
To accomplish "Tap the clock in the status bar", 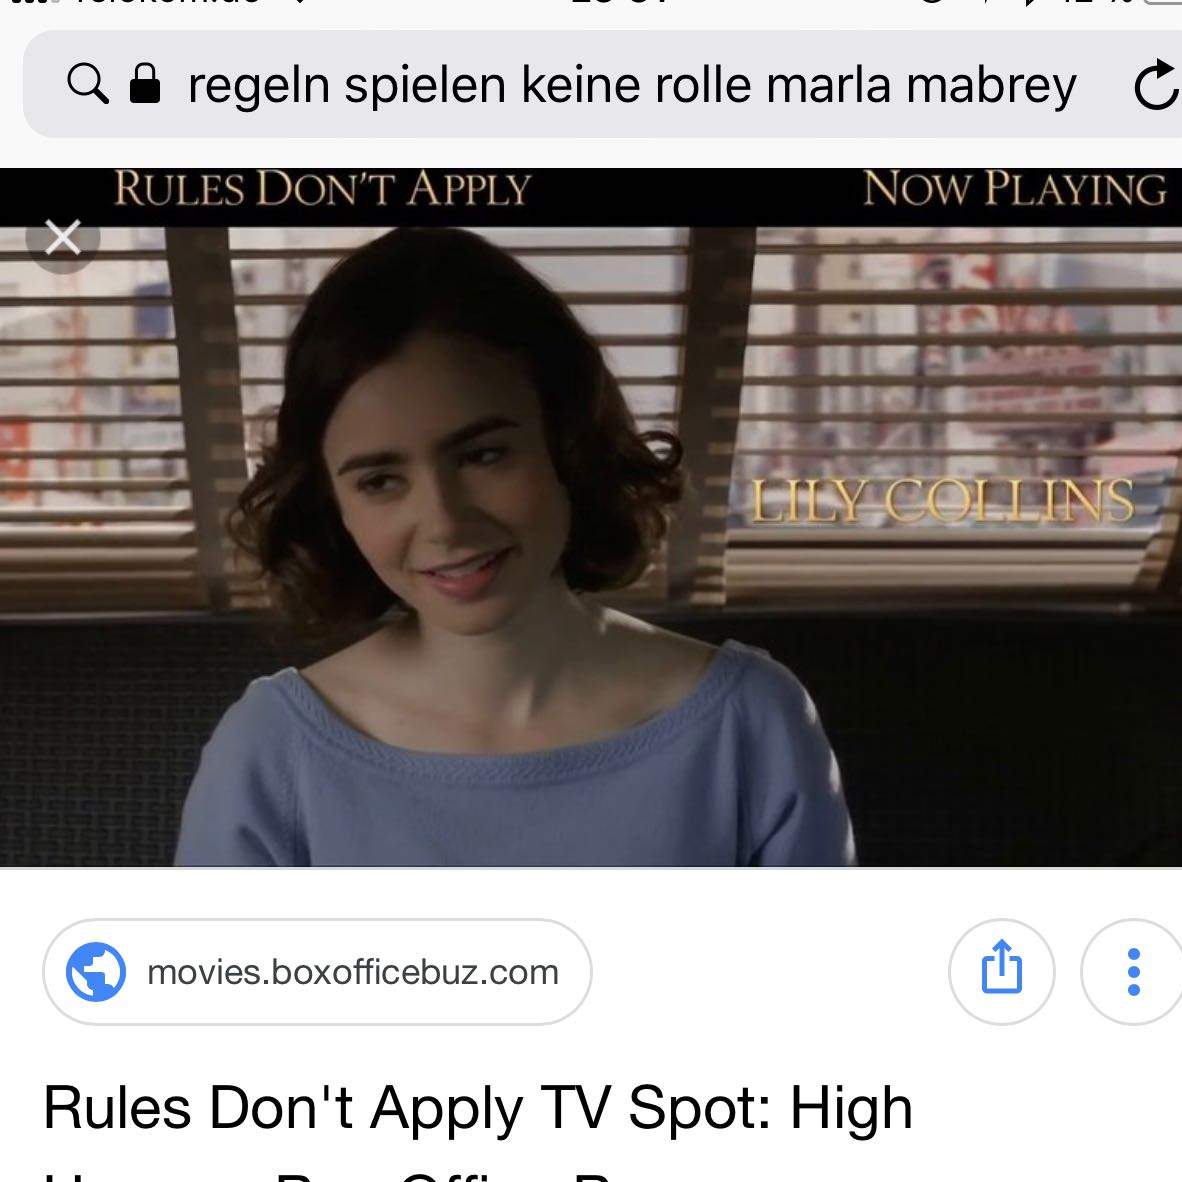I will pyautogui.click(x=620, y=2).
